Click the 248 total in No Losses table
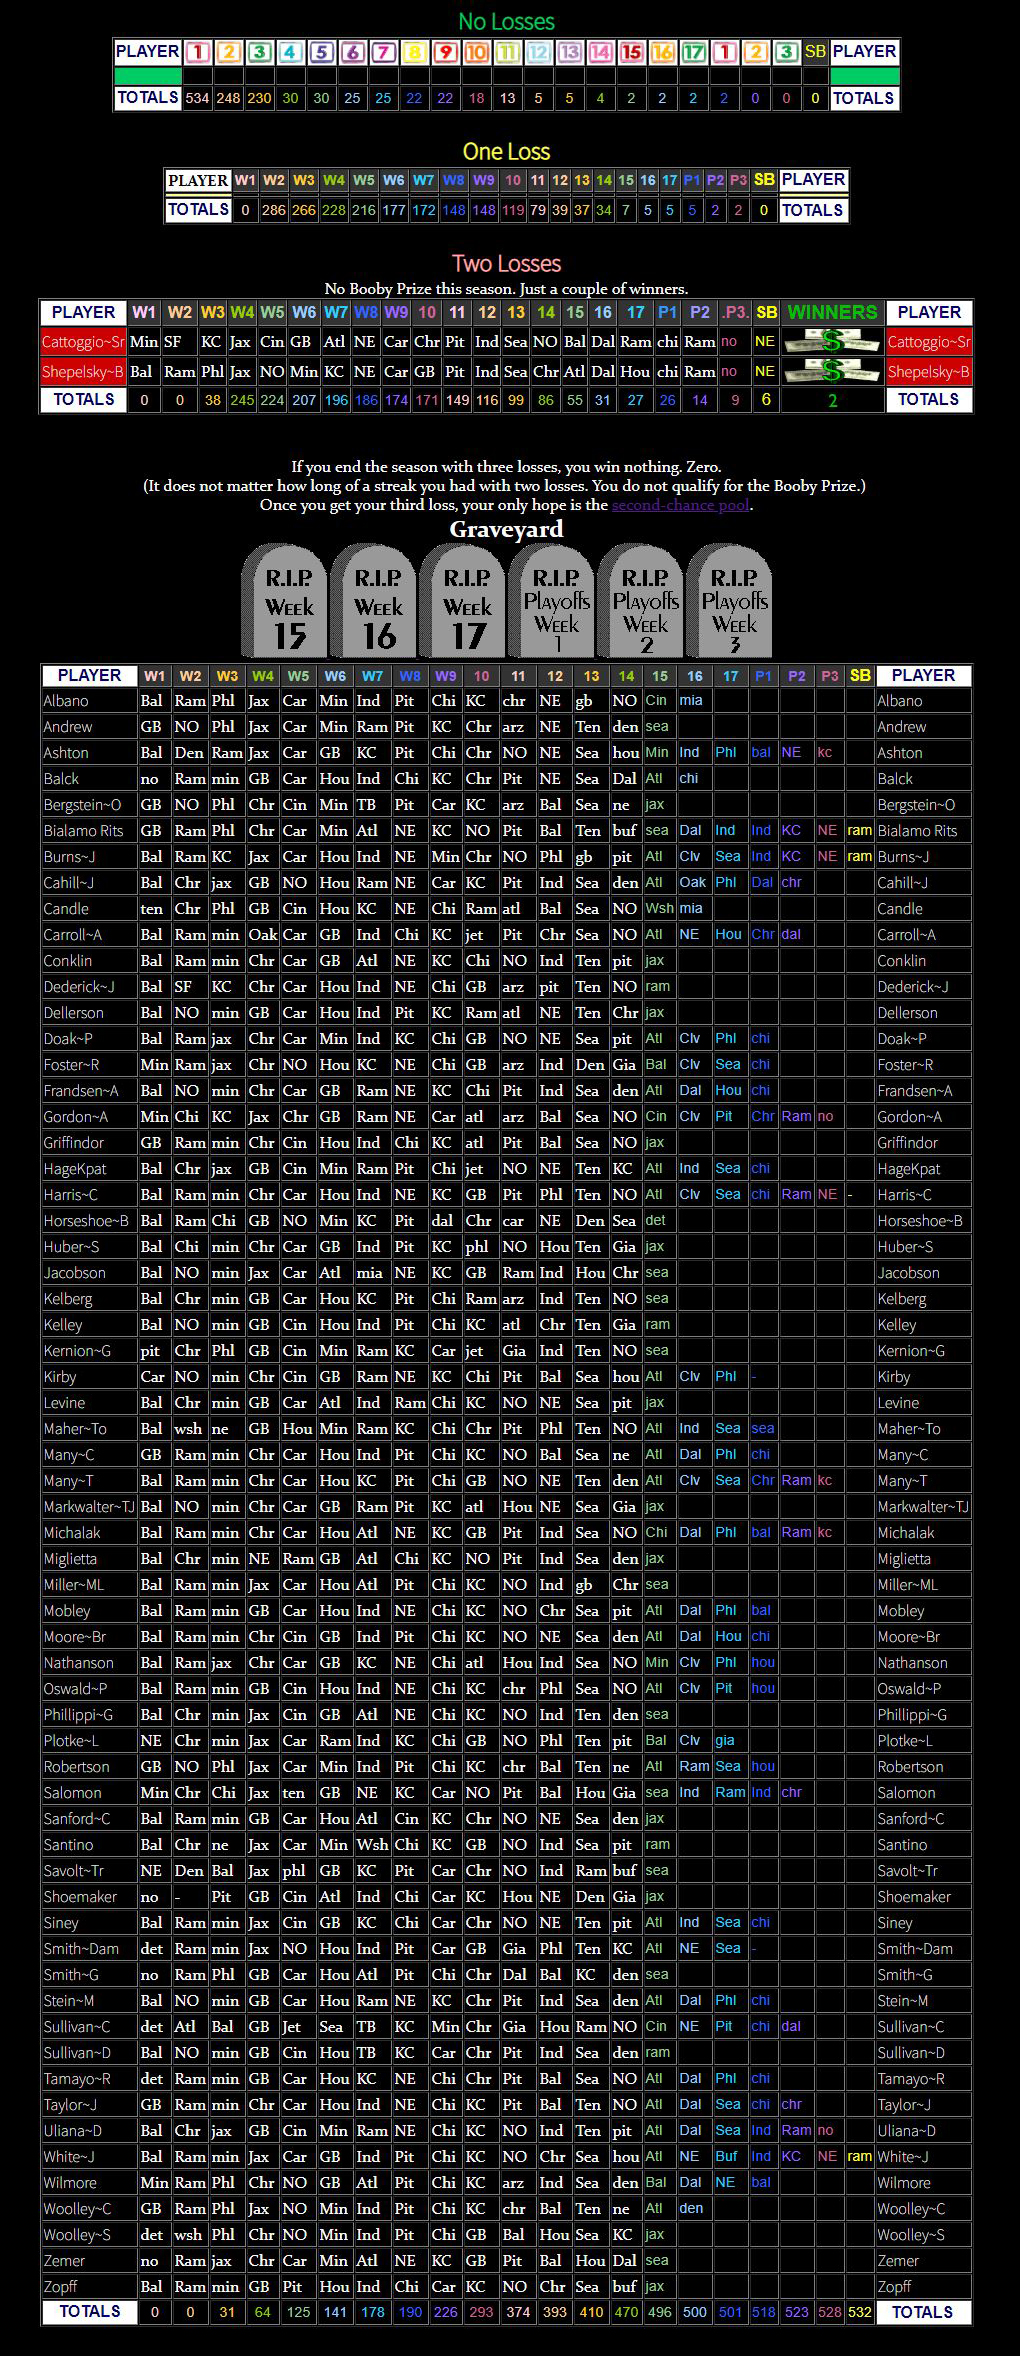This screenshot has width=1020, height=2356. (x=228, y=98)
